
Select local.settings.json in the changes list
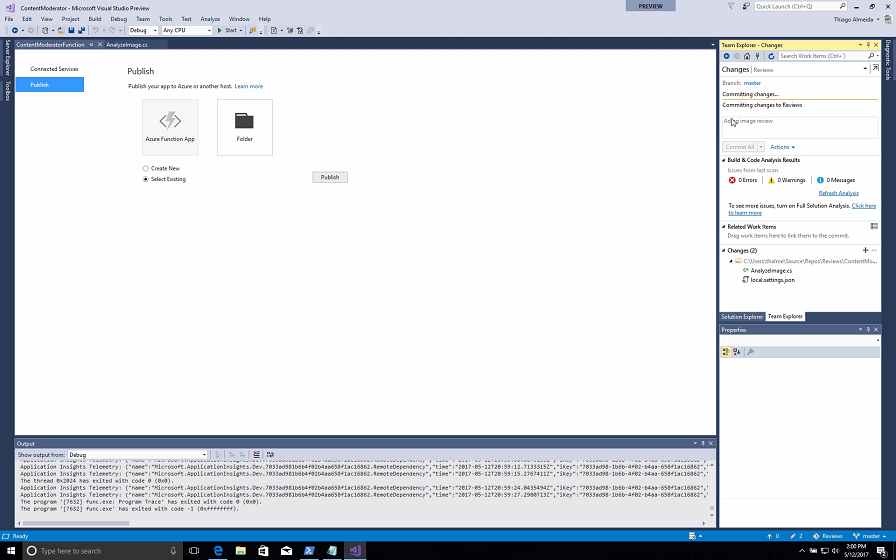(x=772, y=280)
